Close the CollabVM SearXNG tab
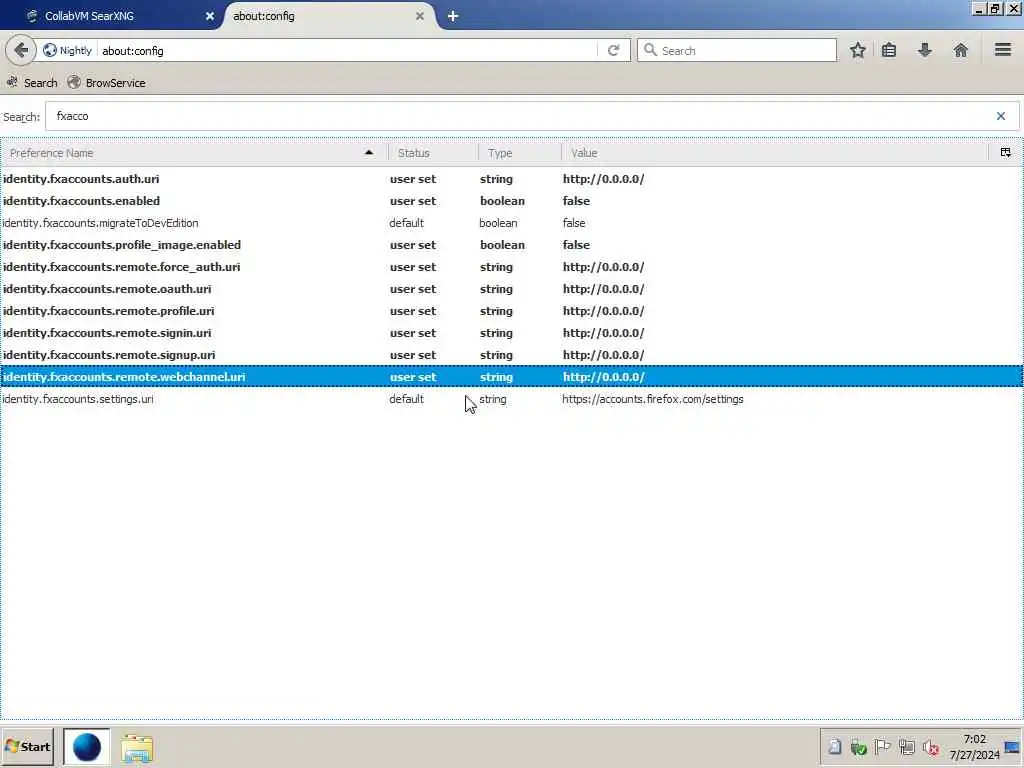Screen dimensions: 1024x768 [x=210, y=16]
